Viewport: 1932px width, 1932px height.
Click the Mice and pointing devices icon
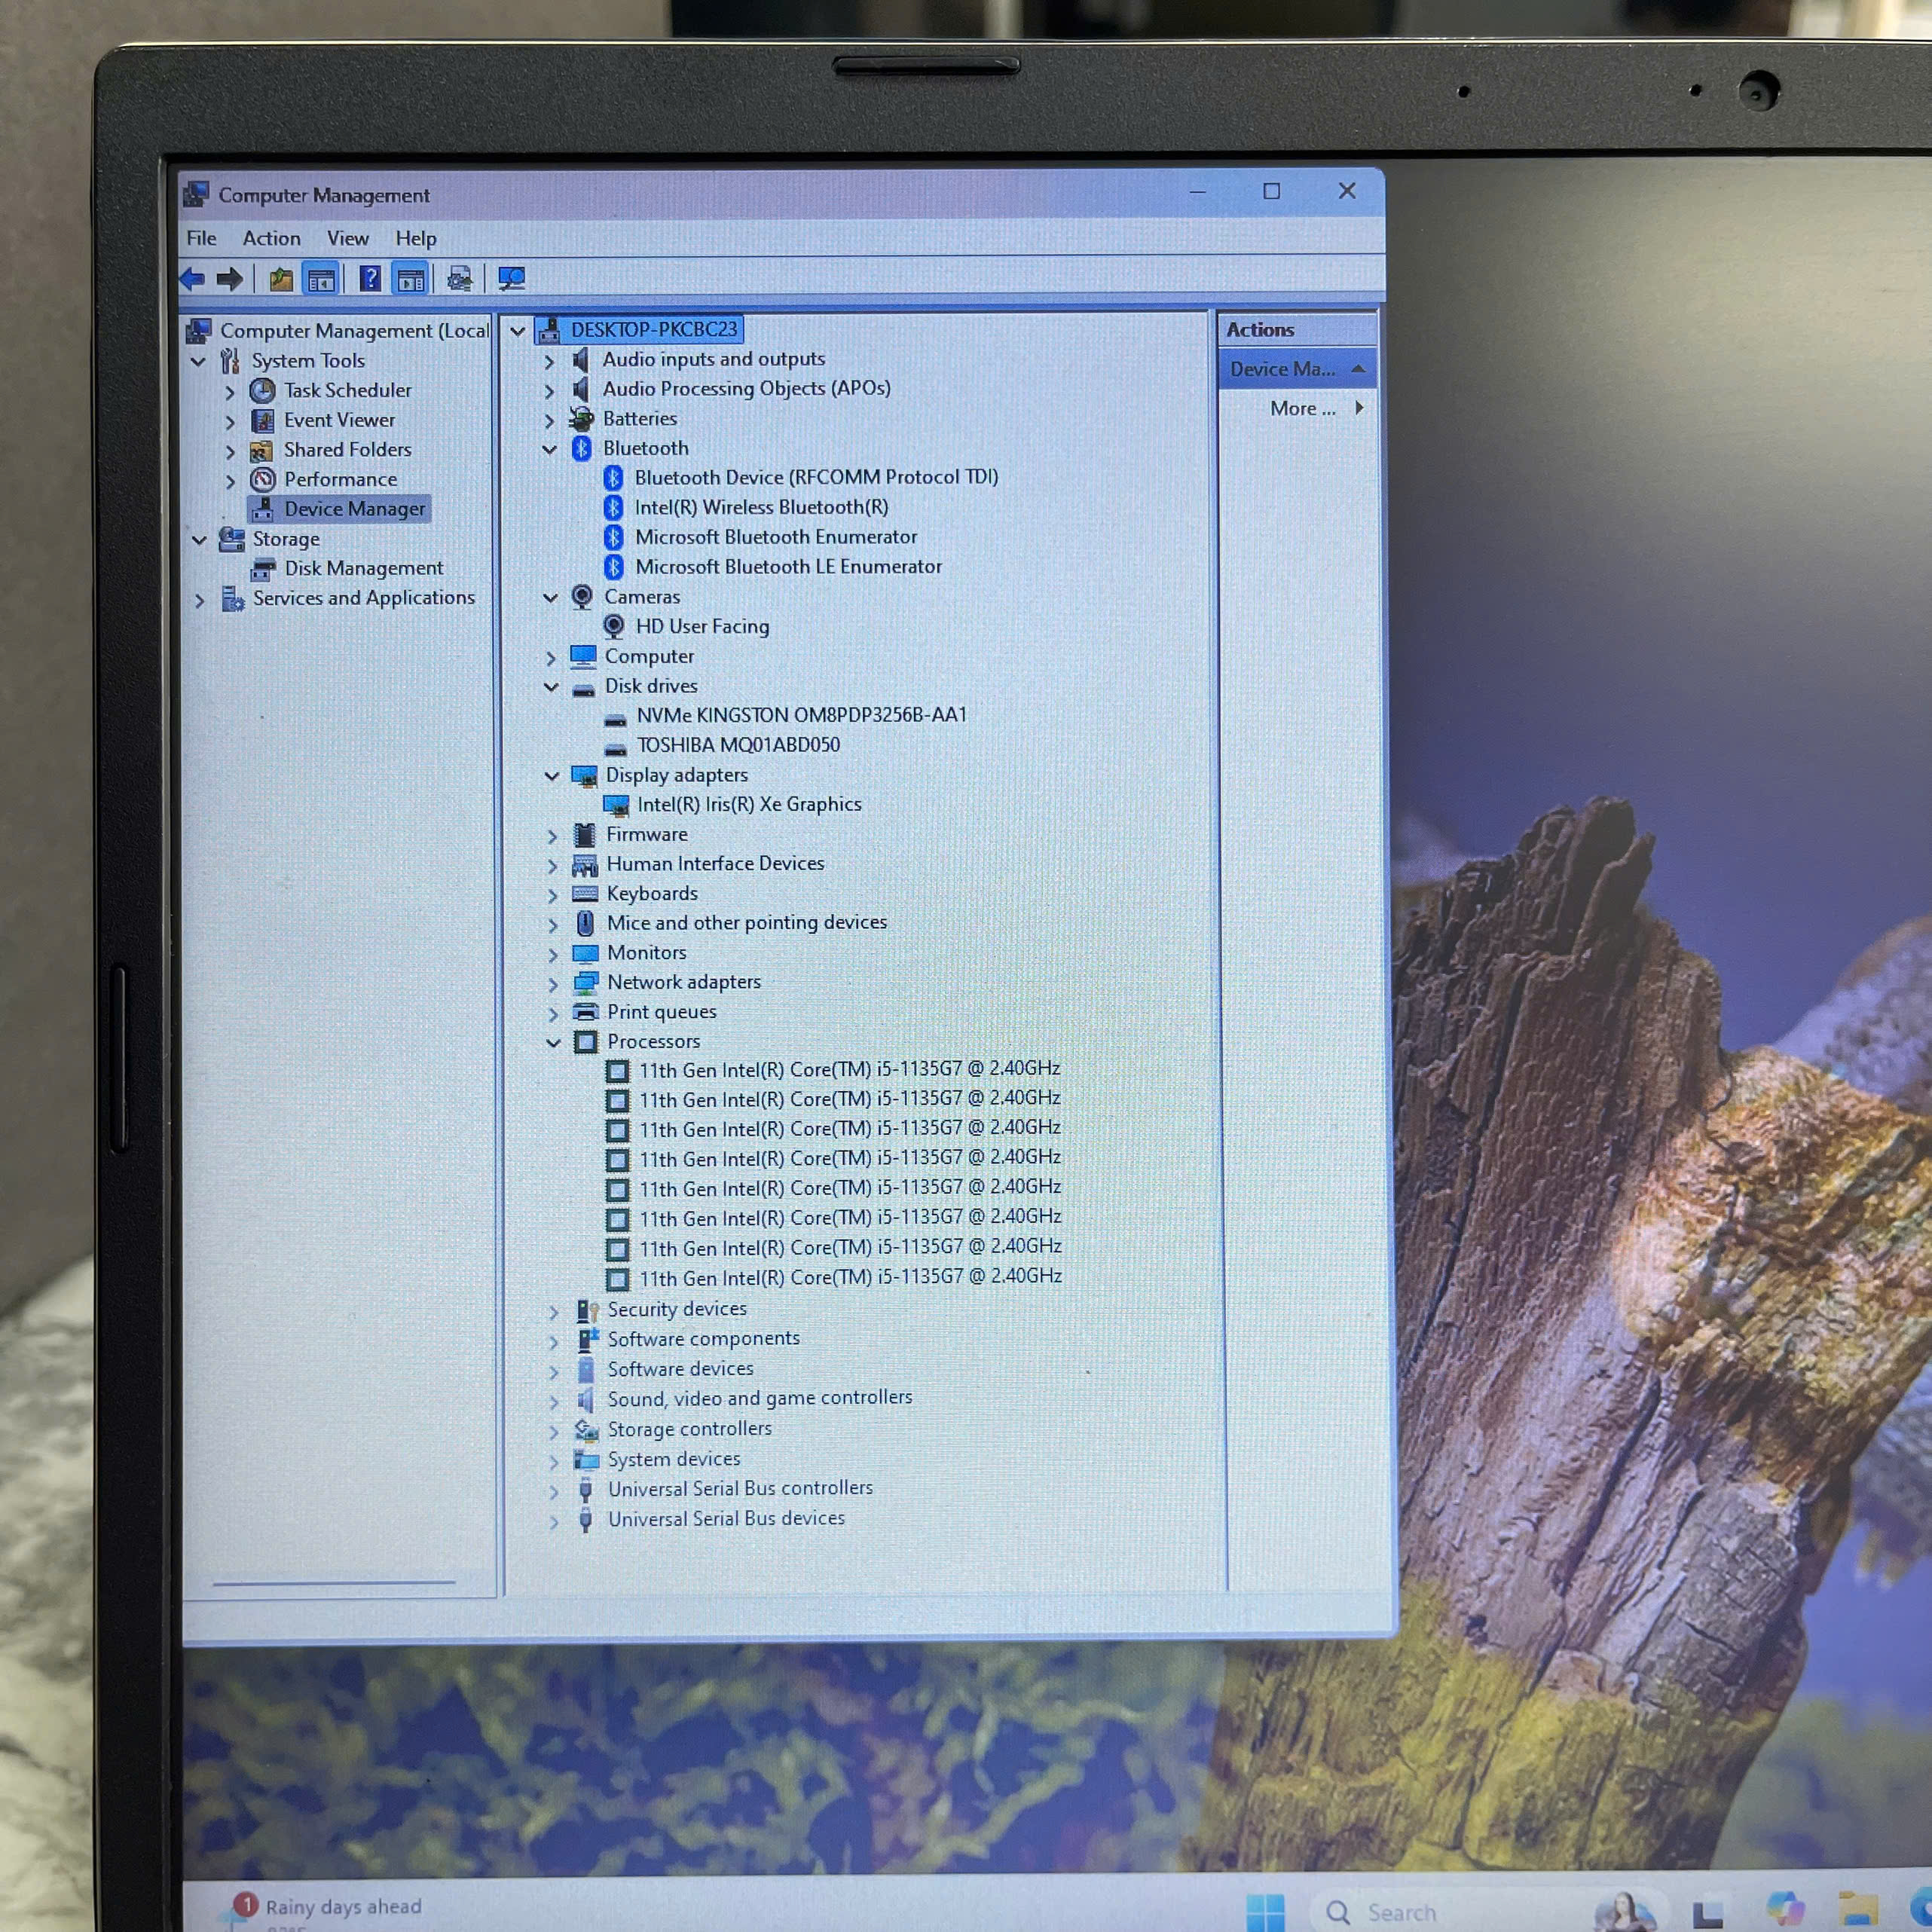pyautogui.click(x=586, y=923)
